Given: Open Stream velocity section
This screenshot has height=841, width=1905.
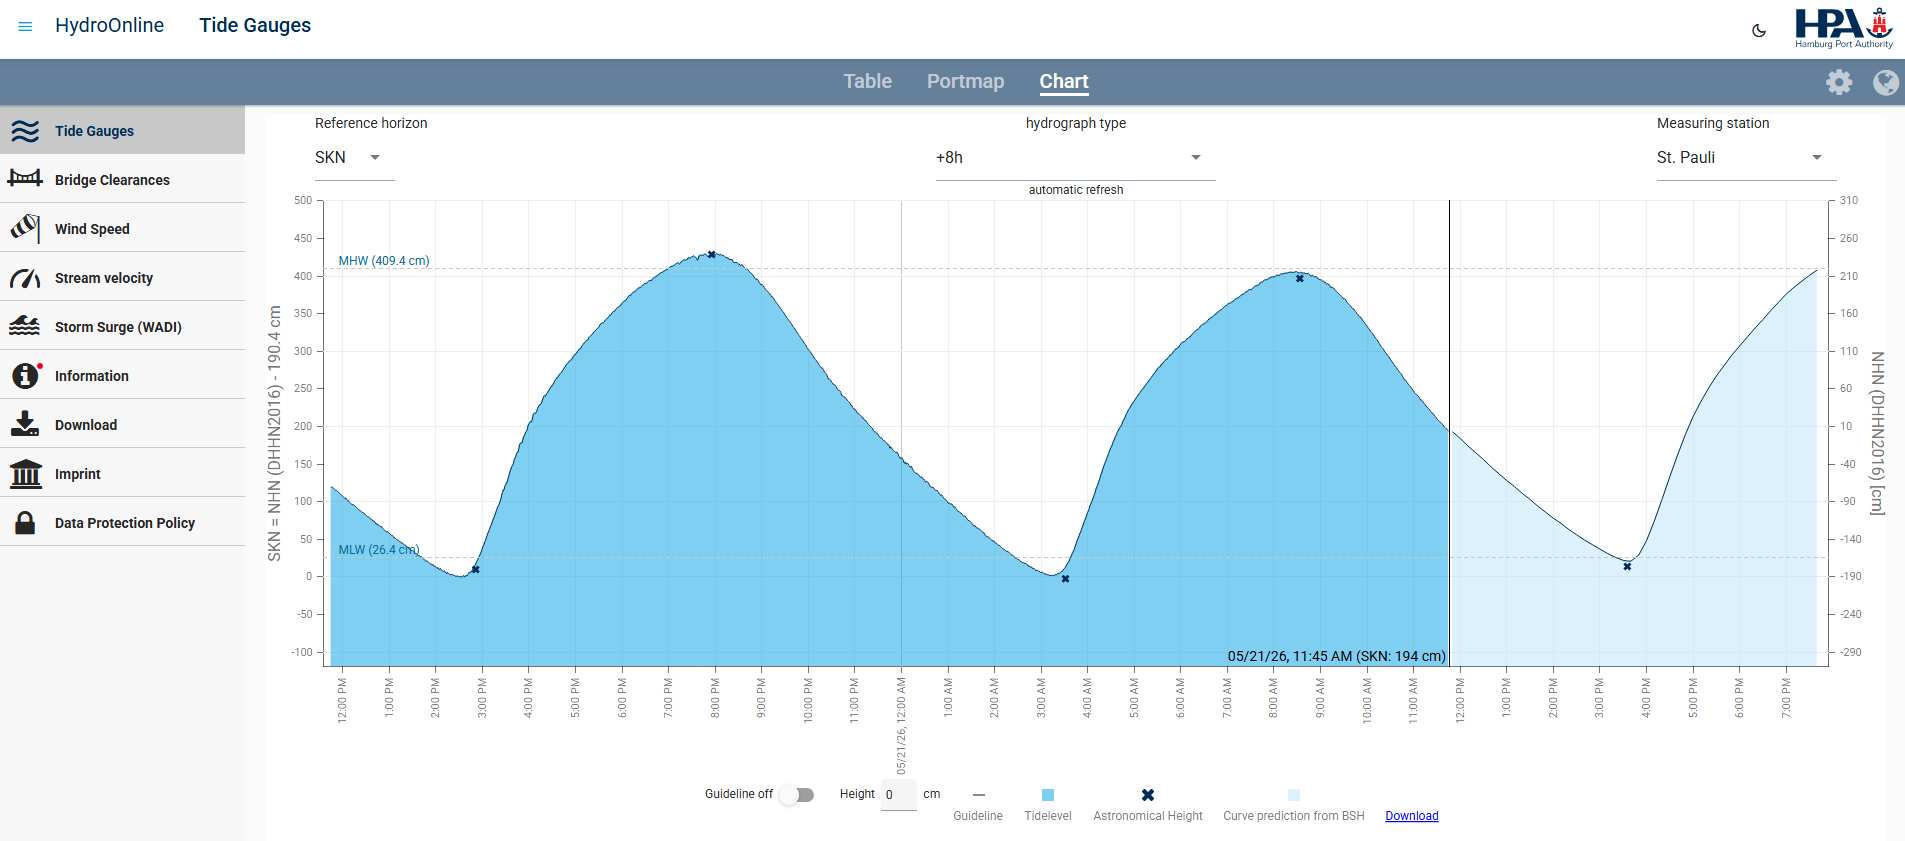Looking at the screenshot, I should (122, 278).
